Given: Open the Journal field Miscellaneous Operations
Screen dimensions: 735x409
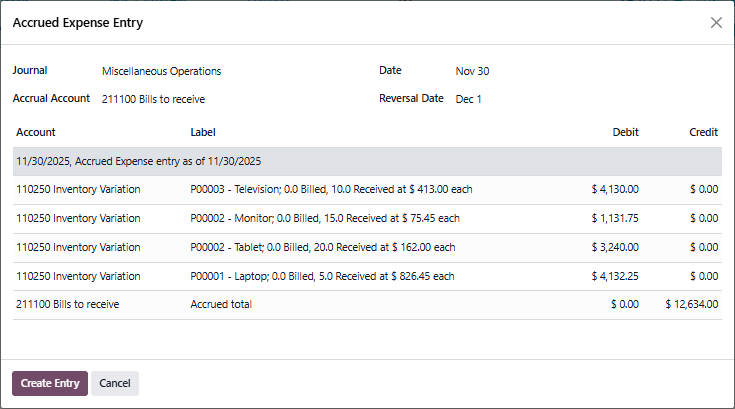Looking at the screenshot, I should [x=162, y=71].
